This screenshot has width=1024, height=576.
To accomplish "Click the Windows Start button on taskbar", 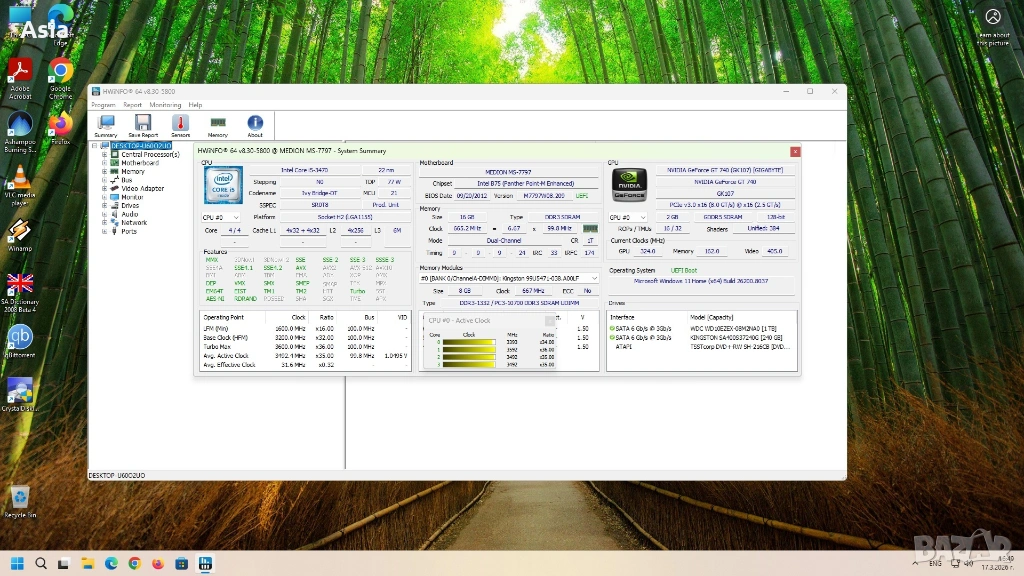I will point(17,563).
